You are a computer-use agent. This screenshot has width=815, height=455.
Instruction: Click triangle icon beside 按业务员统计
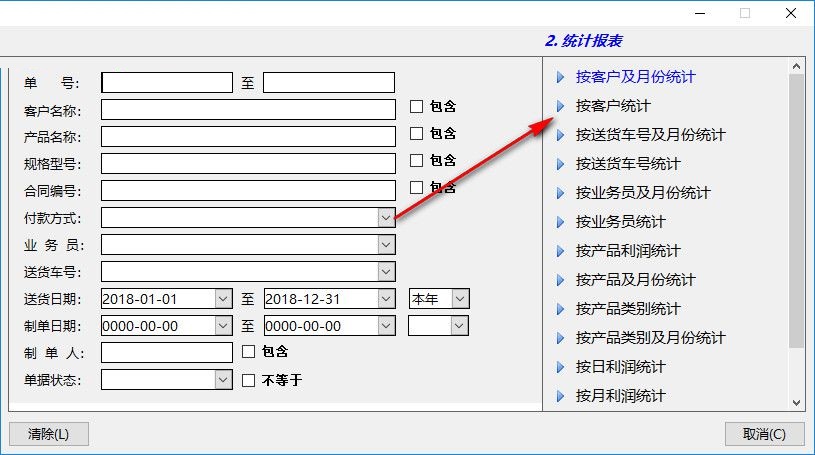tap(560, 223)
